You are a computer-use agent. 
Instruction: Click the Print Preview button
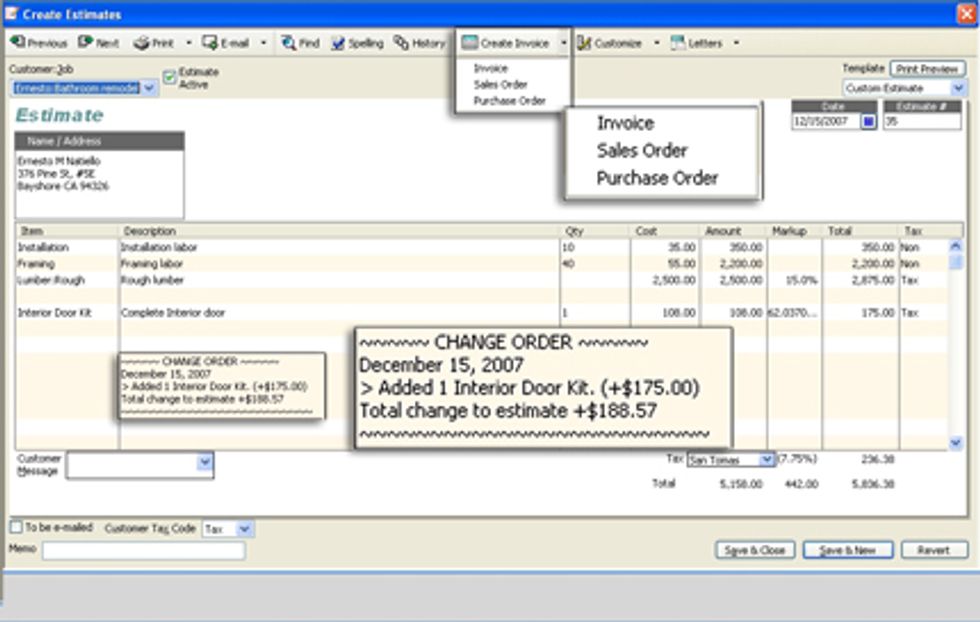tap(928, 69)
